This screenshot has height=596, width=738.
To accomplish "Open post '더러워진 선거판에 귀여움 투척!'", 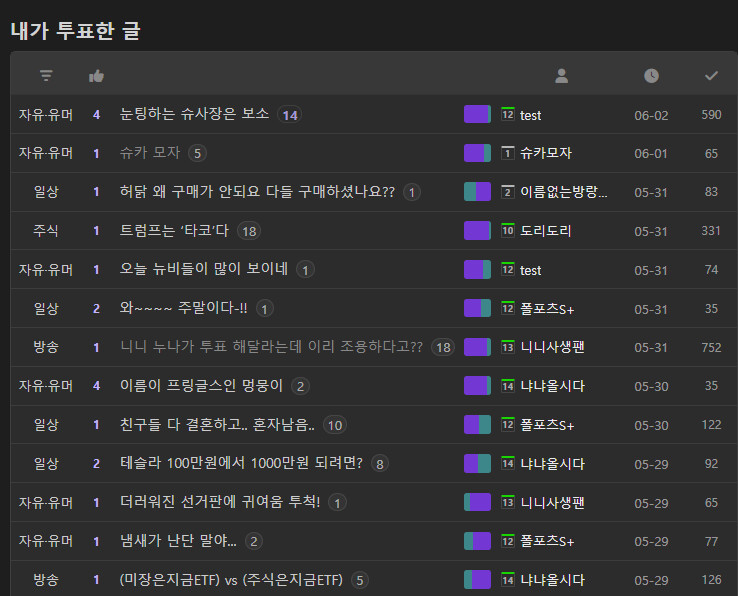I will click(x=220, y=502).
